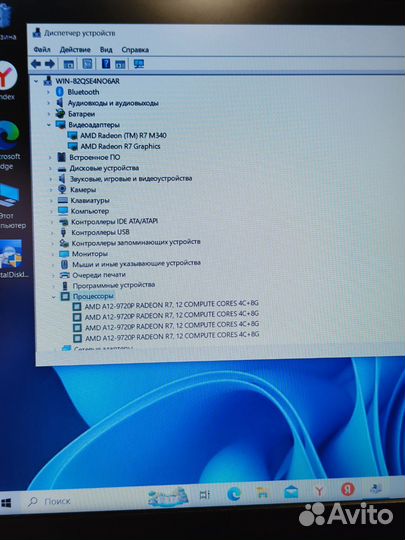Click the Bluetooth icon in tree
Viewport: 405px width, 540px height.
[60, 92]
